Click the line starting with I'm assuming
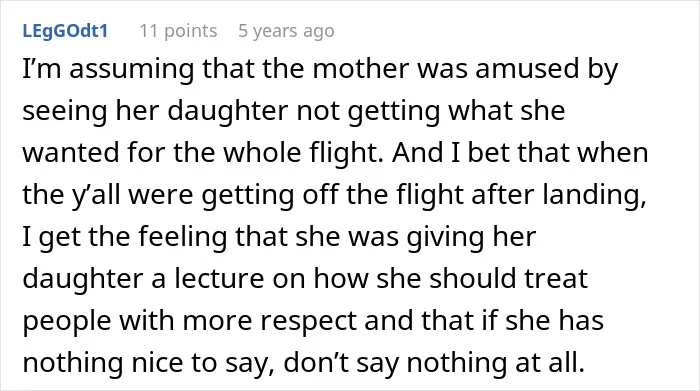700x391 pixels. point(320,70)
